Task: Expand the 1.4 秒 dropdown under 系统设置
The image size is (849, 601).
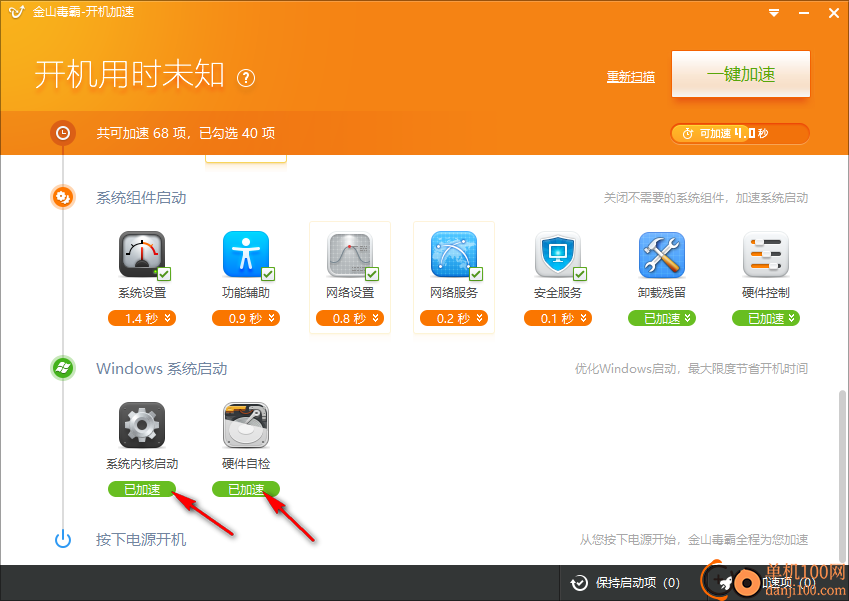Action: click(x=142, y=318)
